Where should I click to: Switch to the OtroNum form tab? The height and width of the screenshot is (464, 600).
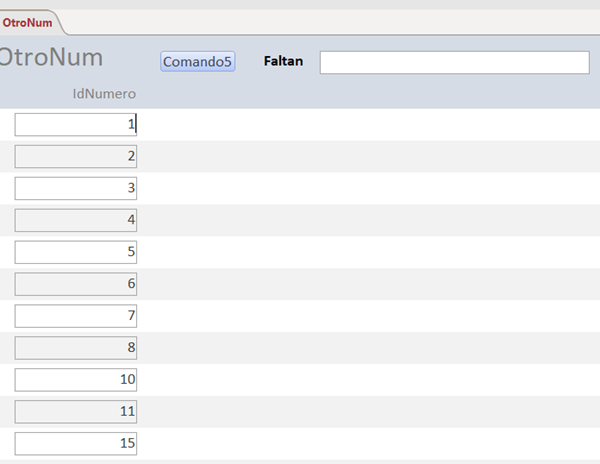28,23
